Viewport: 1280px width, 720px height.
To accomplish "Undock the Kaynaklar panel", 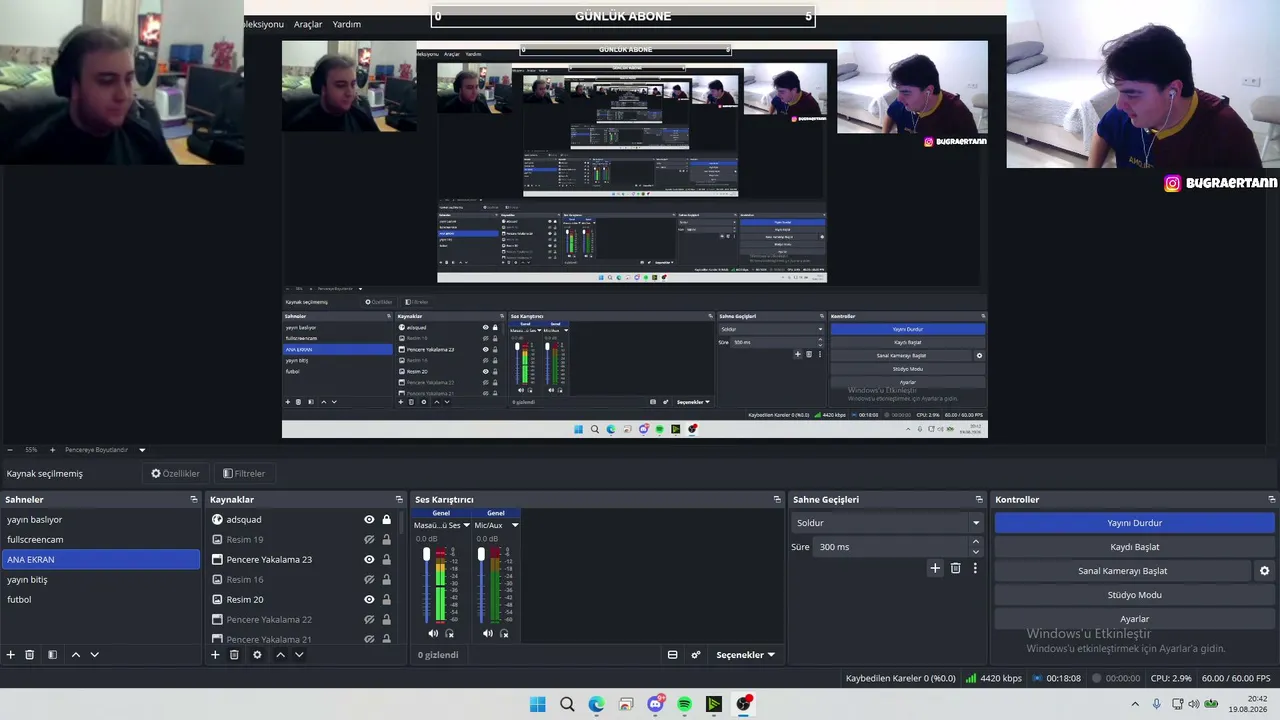I will (x=399, y=499).
